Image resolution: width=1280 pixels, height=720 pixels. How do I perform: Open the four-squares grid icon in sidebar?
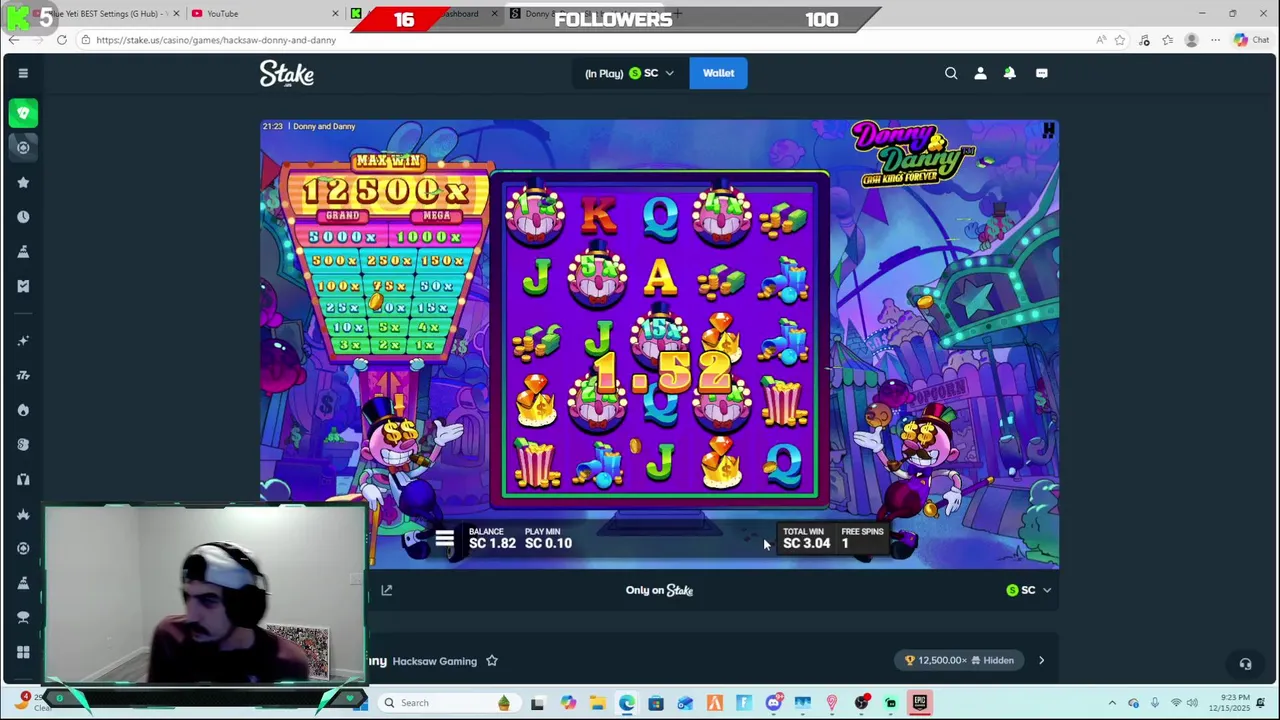click(x=23, y=652)
